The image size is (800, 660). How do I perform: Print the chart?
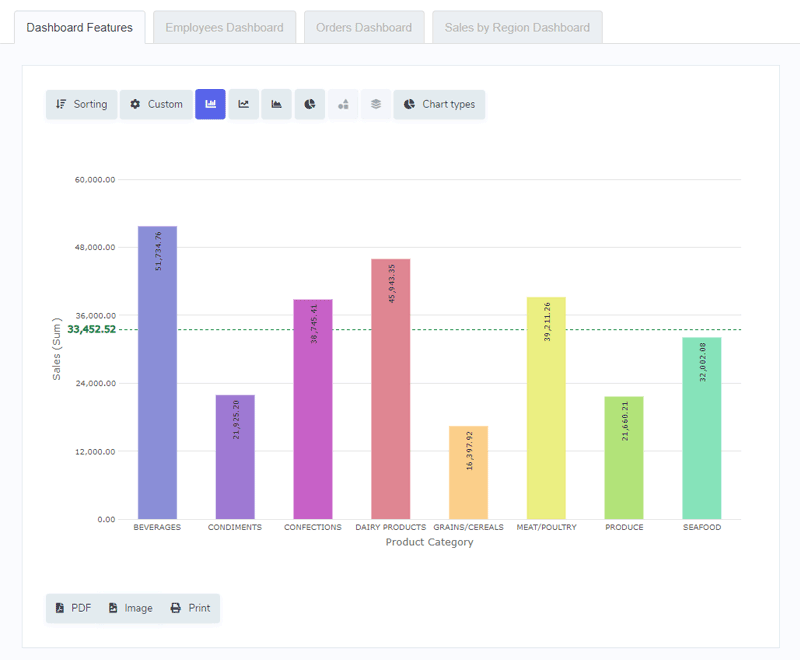(x=190, y=608)
